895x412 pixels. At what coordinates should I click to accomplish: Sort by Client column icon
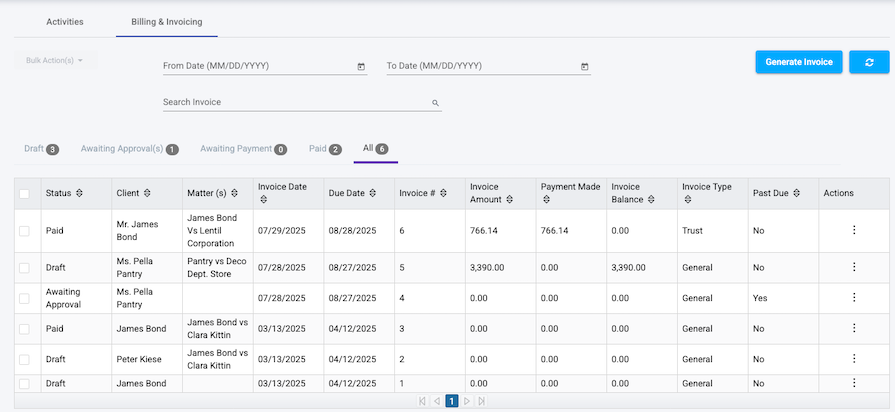147,193
